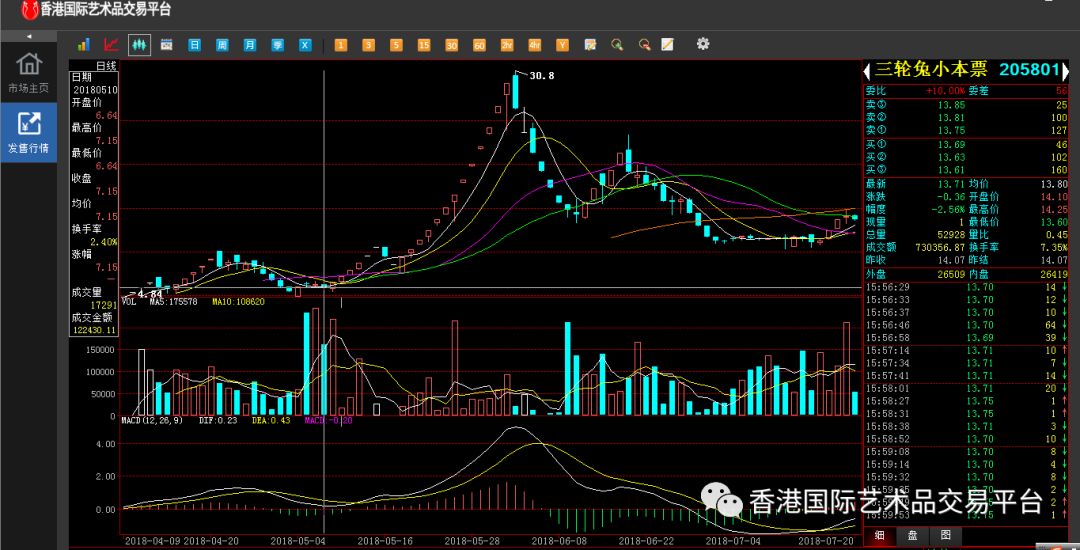This screenshot has height=550, width=1080.
Task: Click the trade row at 15:57:14
Action: point(966,350)
